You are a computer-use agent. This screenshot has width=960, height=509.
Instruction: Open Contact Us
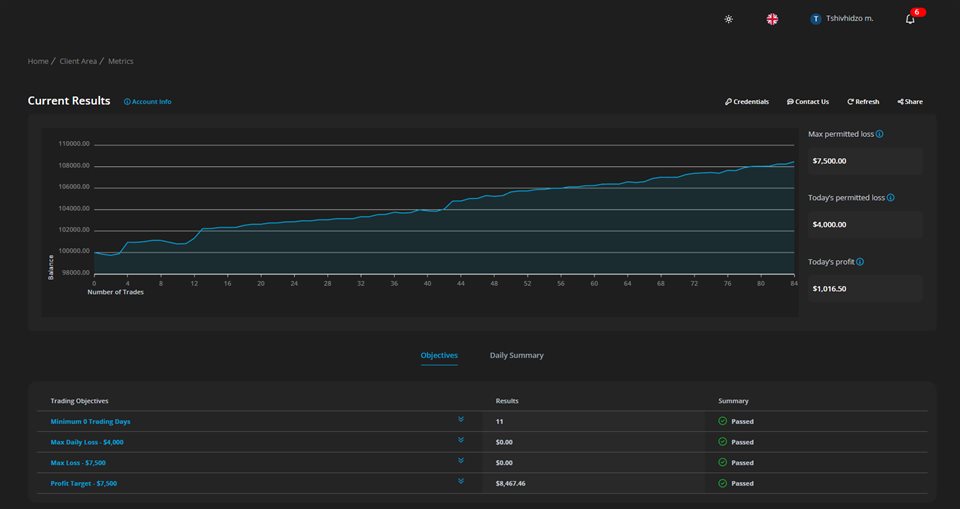tap(808, 102)
